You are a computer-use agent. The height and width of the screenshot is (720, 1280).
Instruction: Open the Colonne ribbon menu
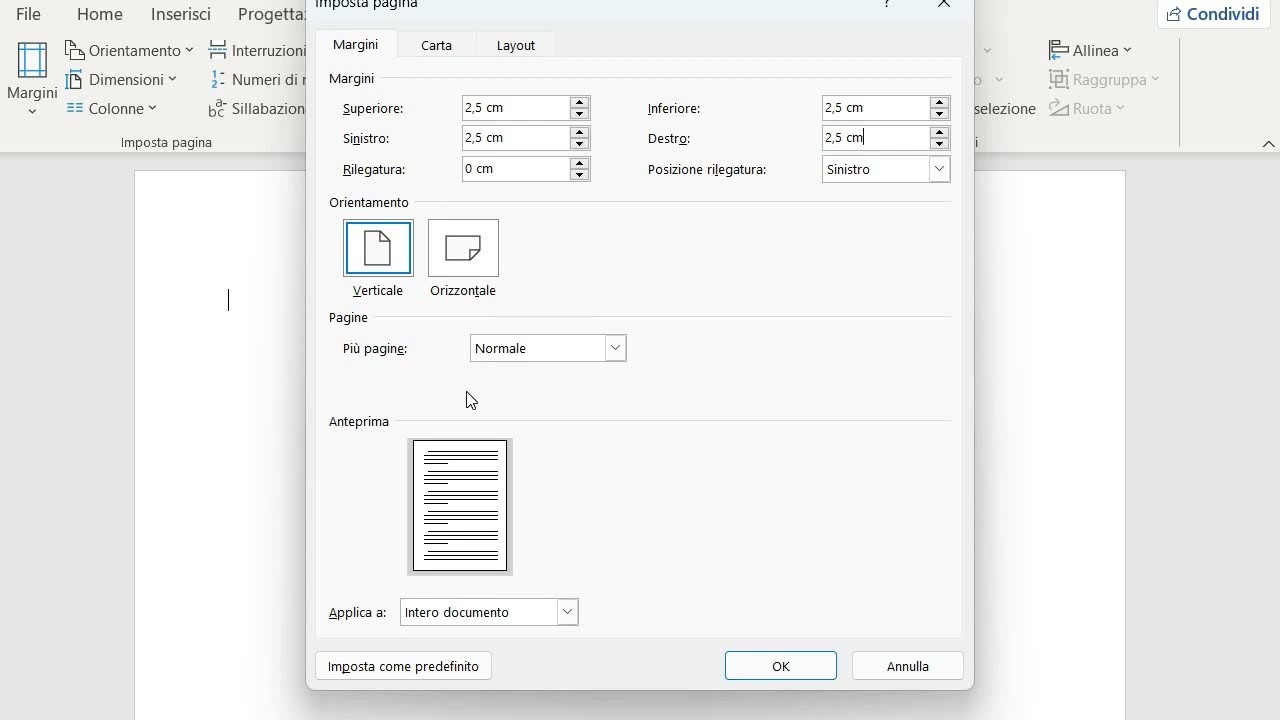point(112,108)
